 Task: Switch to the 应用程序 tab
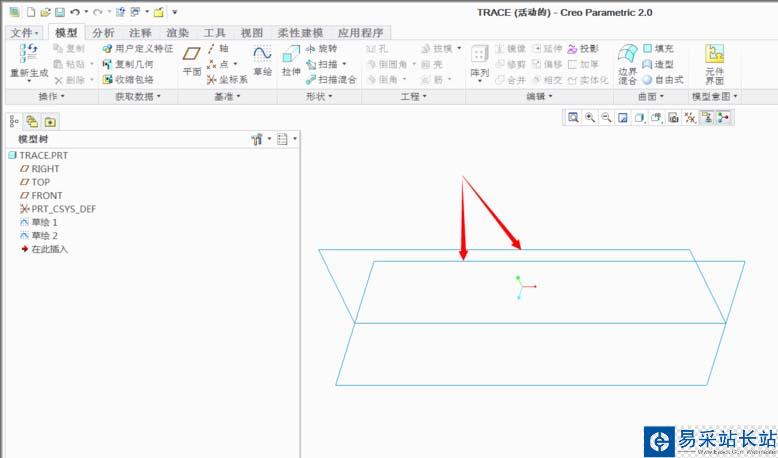(361, 33)
